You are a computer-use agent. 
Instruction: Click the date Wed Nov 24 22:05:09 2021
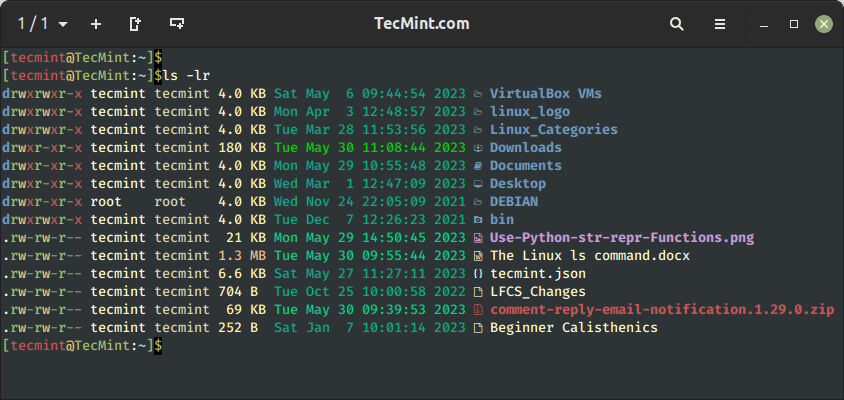370,202
